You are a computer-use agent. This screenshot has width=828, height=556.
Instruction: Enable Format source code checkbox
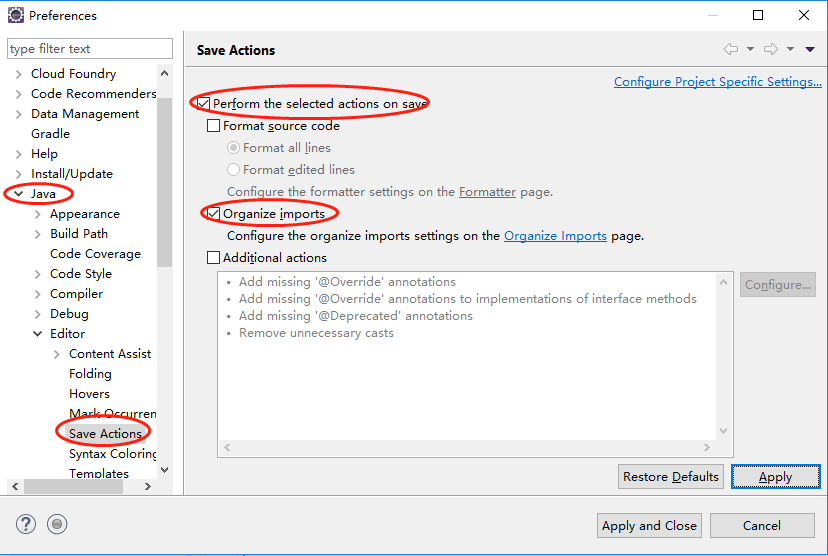point(213,126)
